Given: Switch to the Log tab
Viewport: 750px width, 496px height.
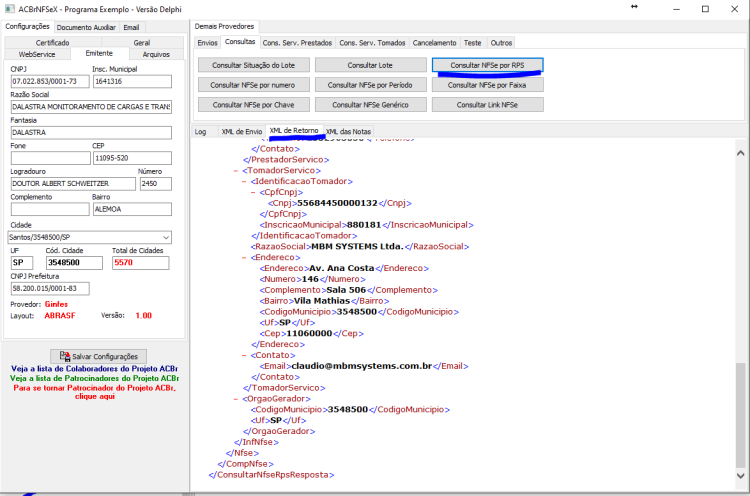Looking at the screenshot, I should point(200,132).
